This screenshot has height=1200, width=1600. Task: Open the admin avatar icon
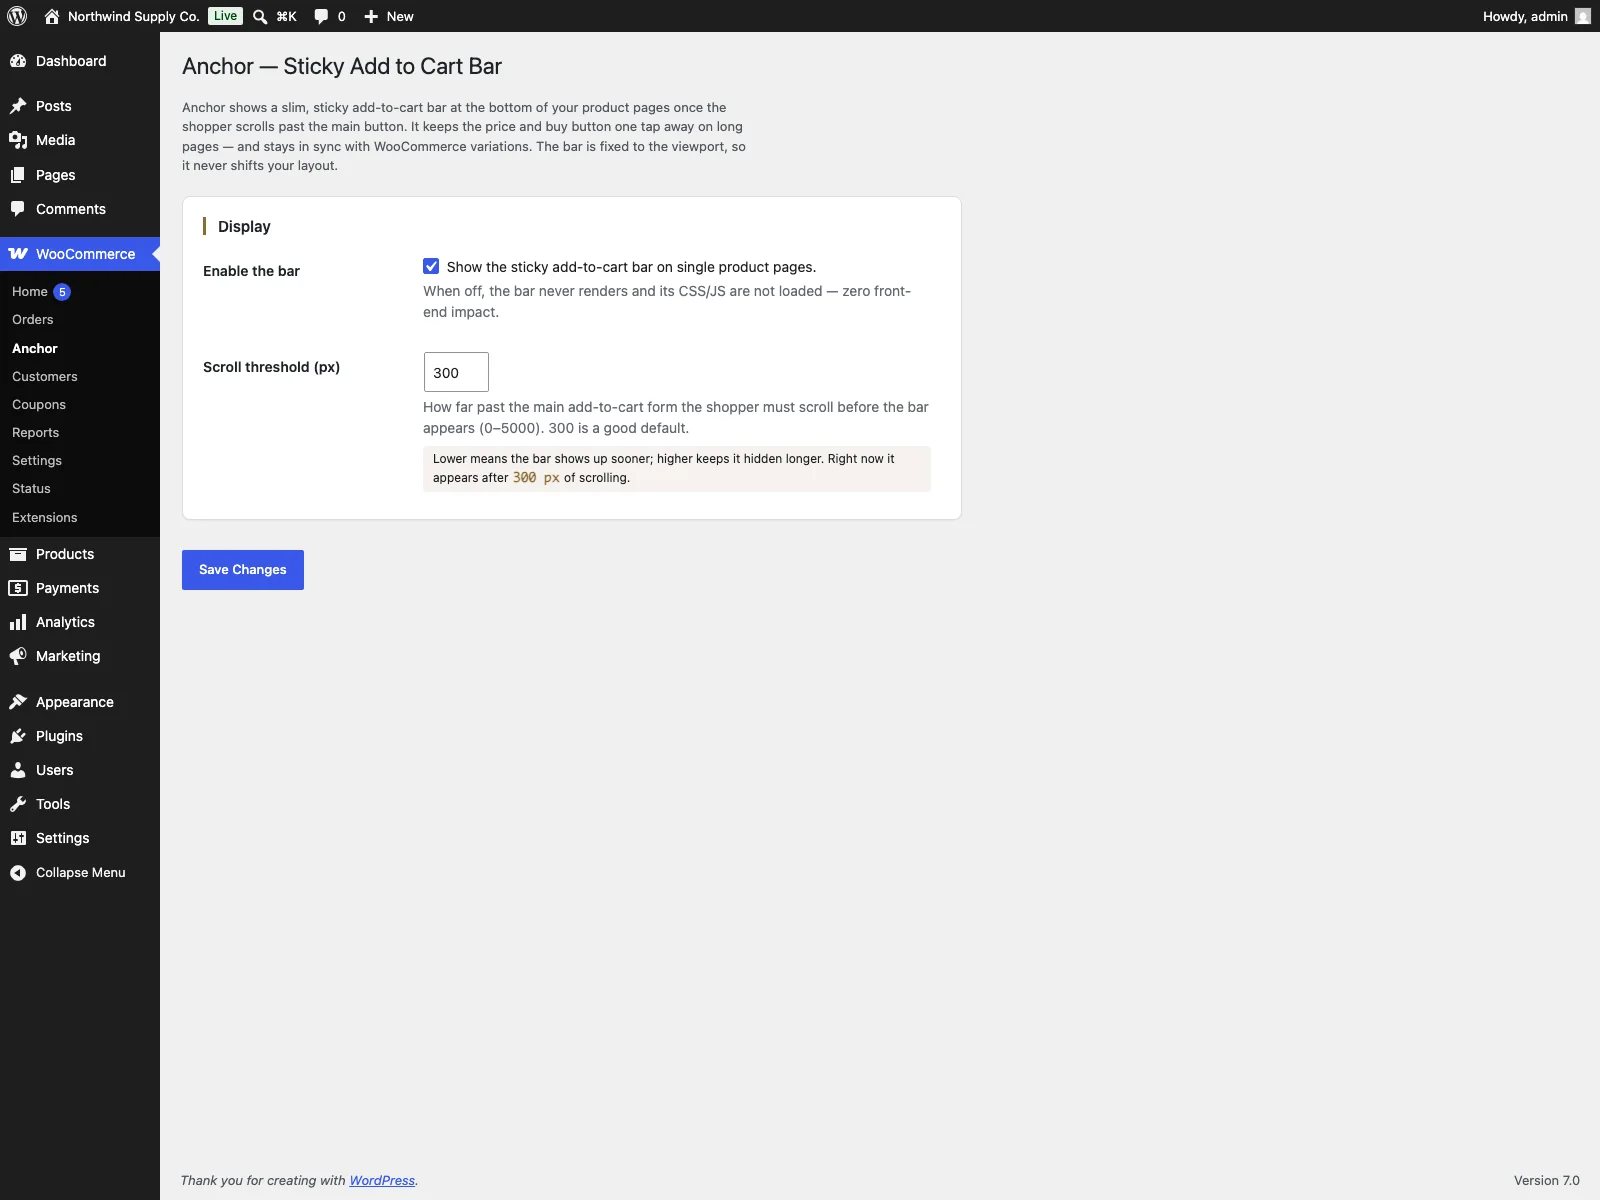coord(1583,16)
